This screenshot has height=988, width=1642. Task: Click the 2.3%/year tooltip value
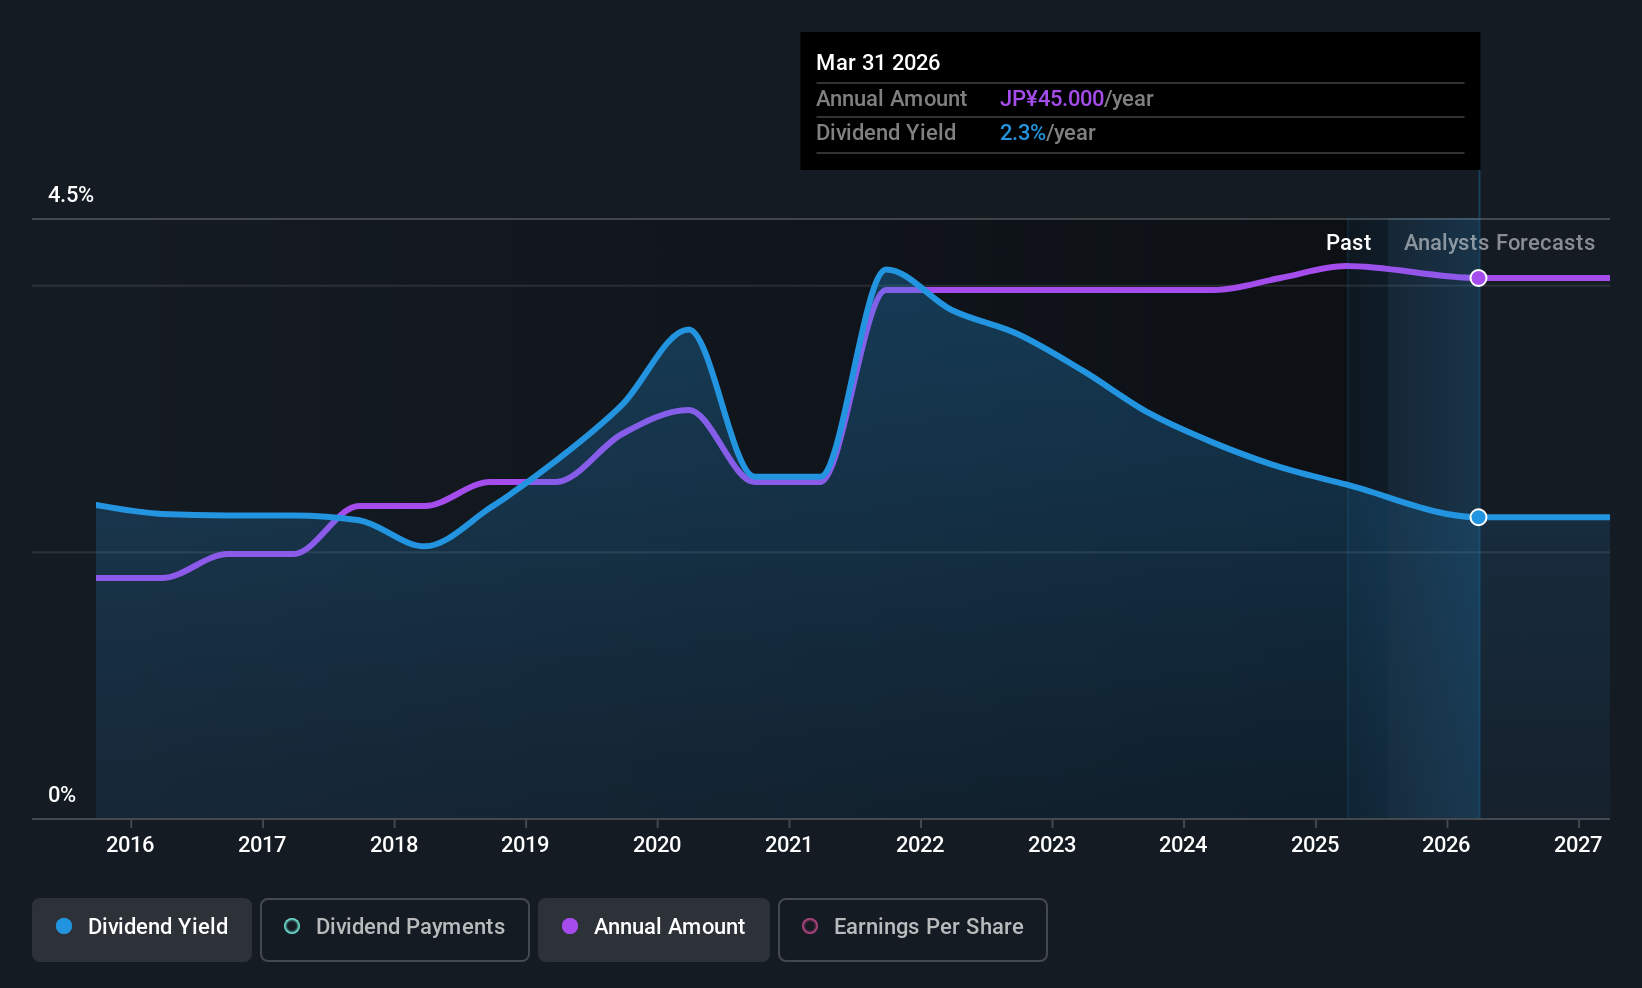coord(1048,133)
